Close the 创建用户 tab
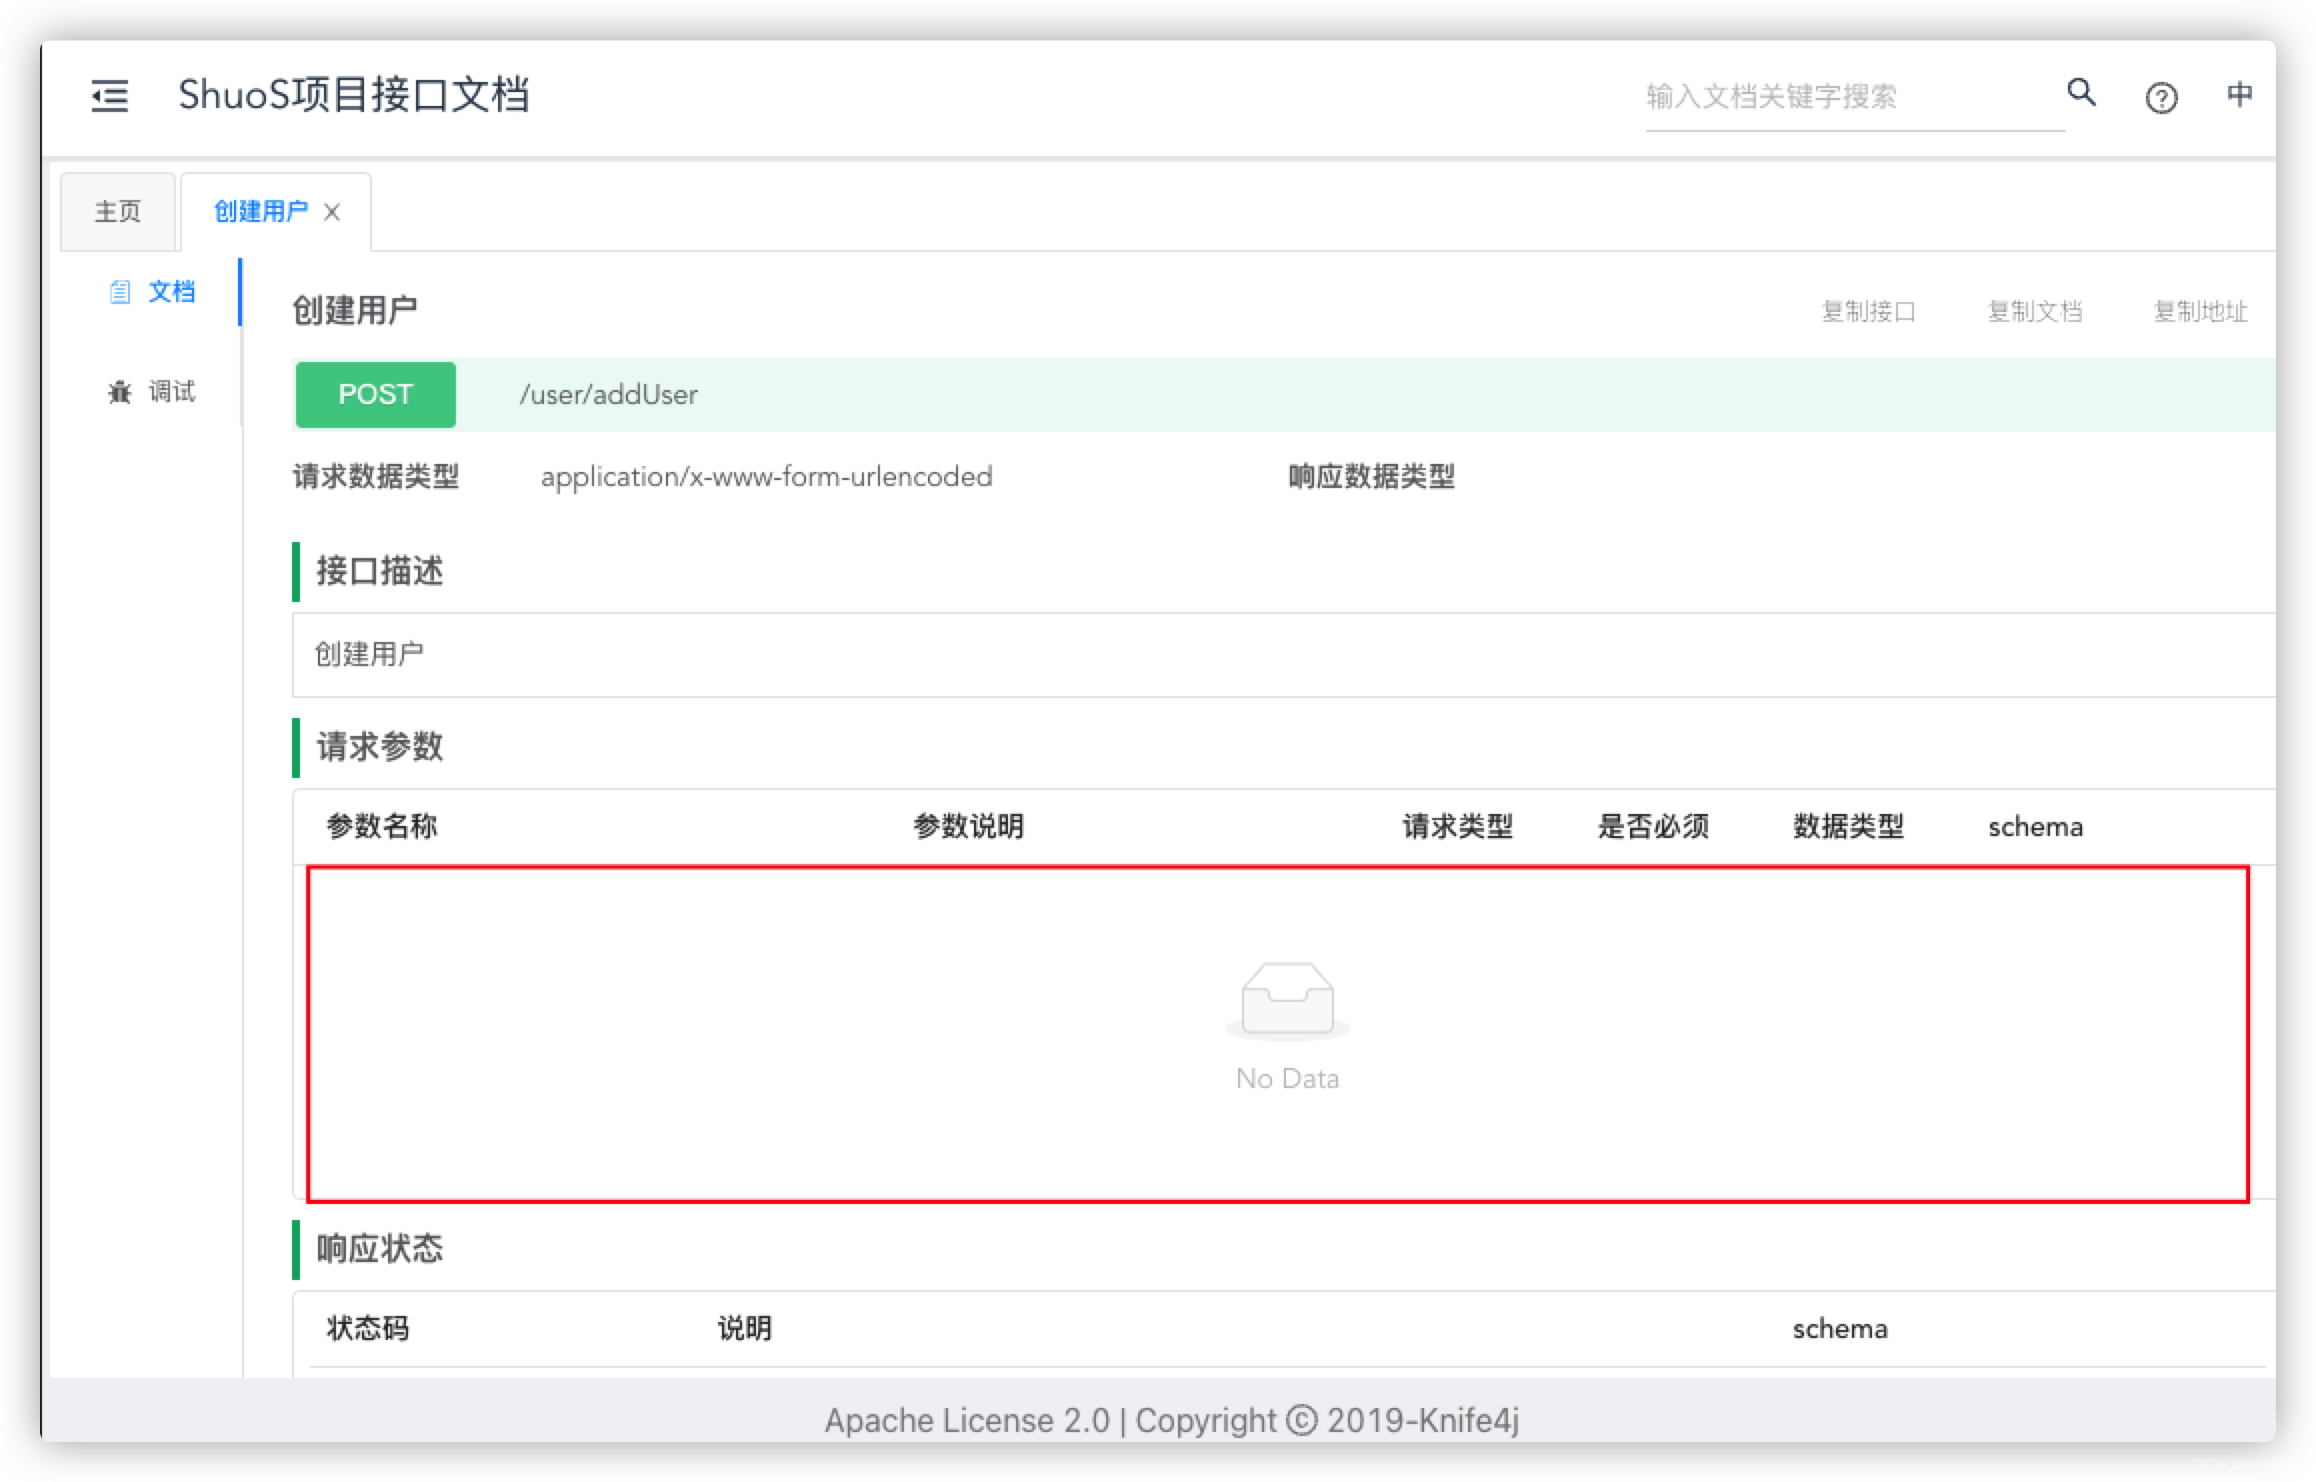This screenshot has height=1482, width=2316. pyautogui.click(x=332, y=212)
